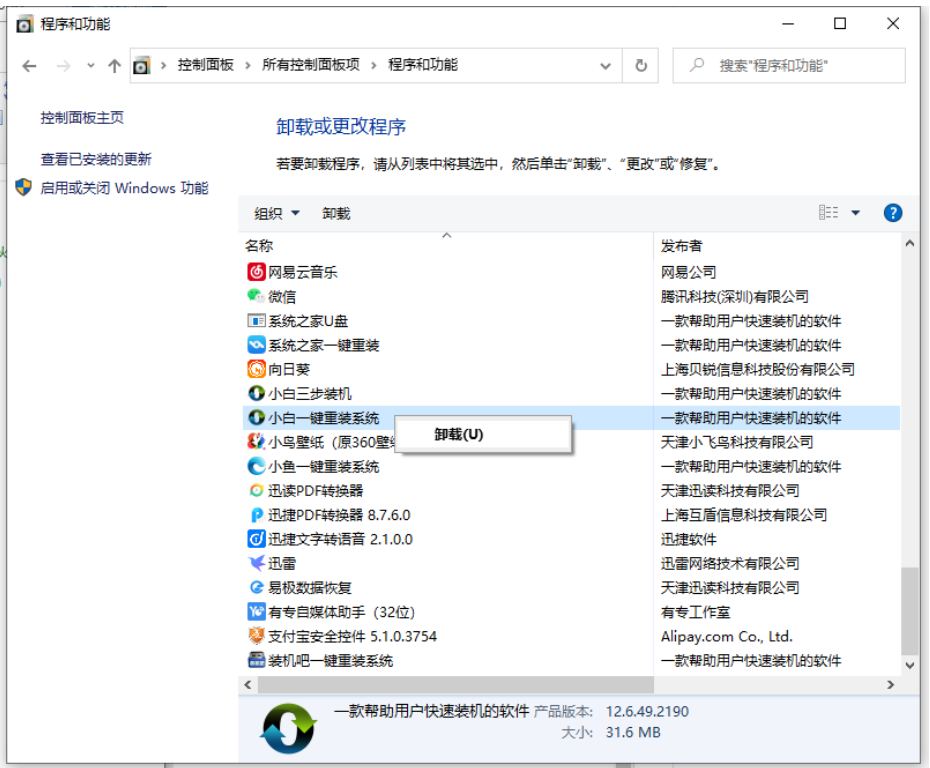Click the control panel icon in address bar
Viewport: 930px width, 768px height.
[x=141, y=65]
